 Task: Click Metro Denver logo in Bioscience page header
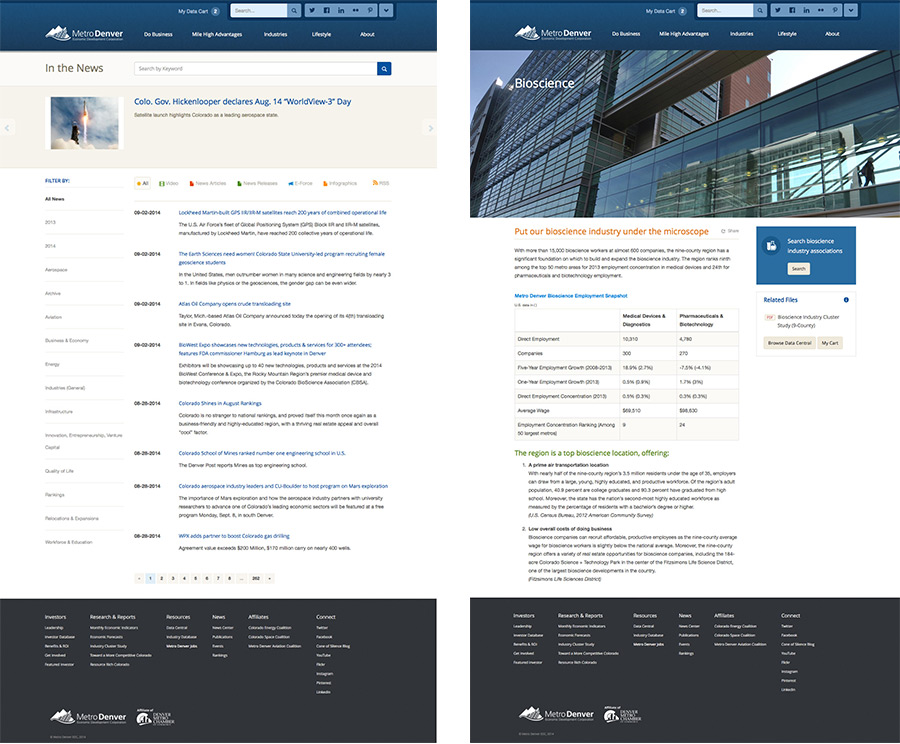(553, 33)
